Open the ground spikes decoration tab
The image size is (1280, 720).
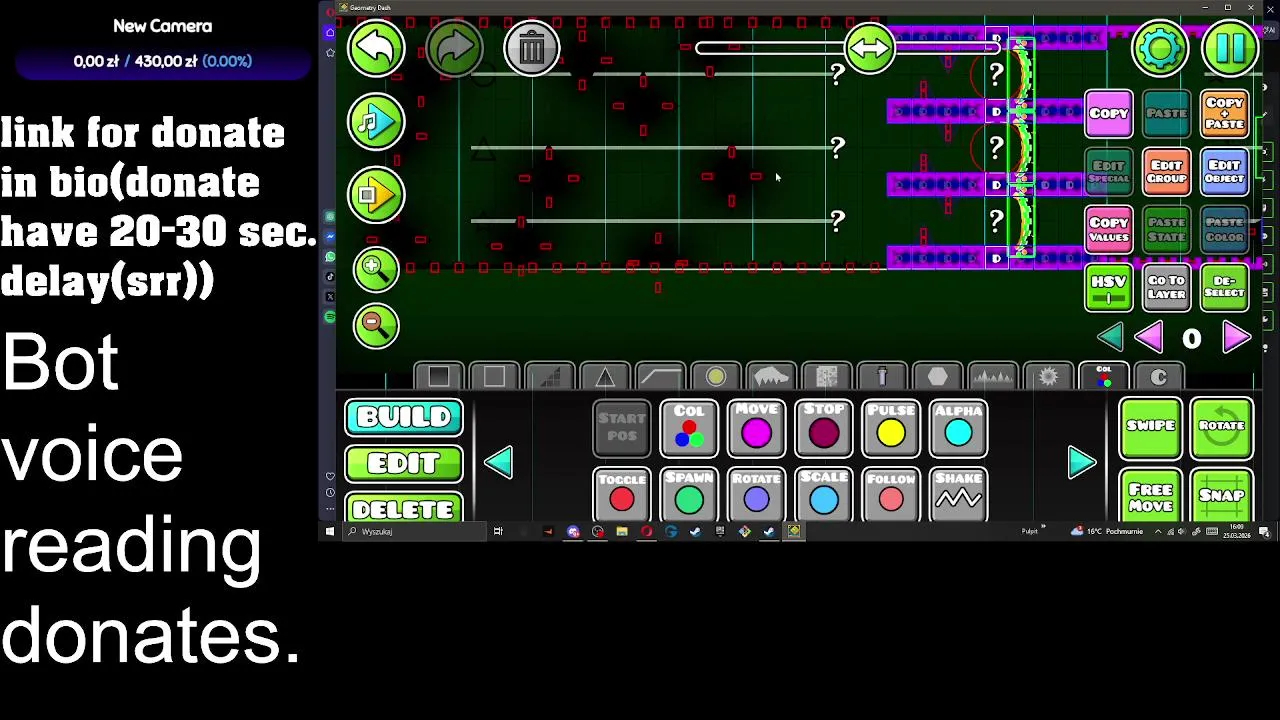[993, 376]
